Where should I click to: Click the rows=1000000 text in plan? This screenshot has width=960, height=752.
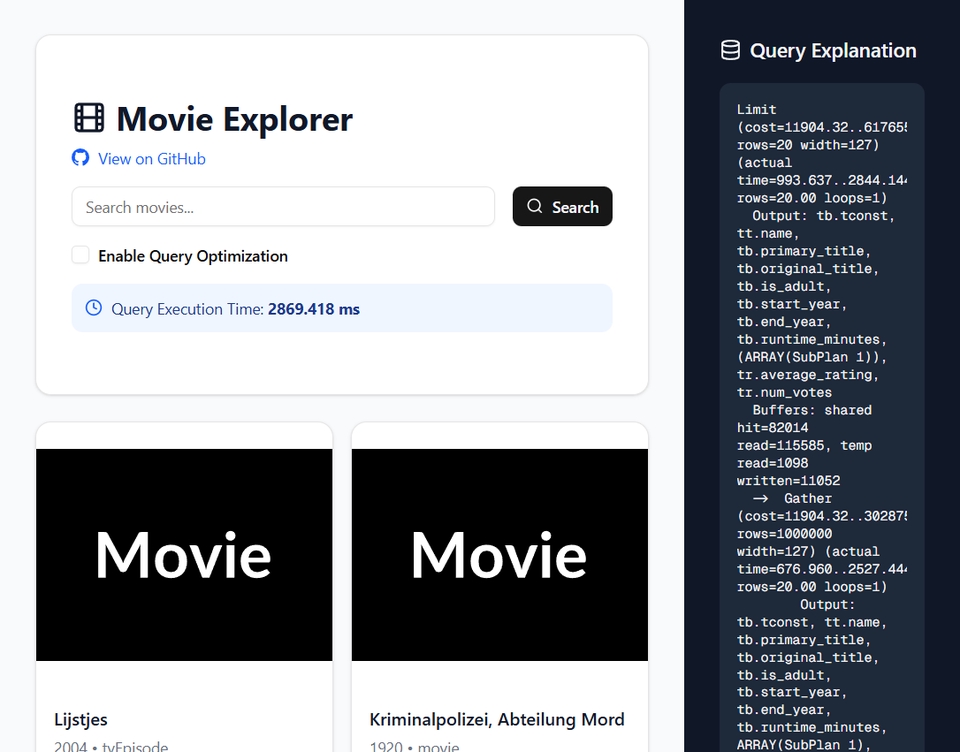pos(784,534)
